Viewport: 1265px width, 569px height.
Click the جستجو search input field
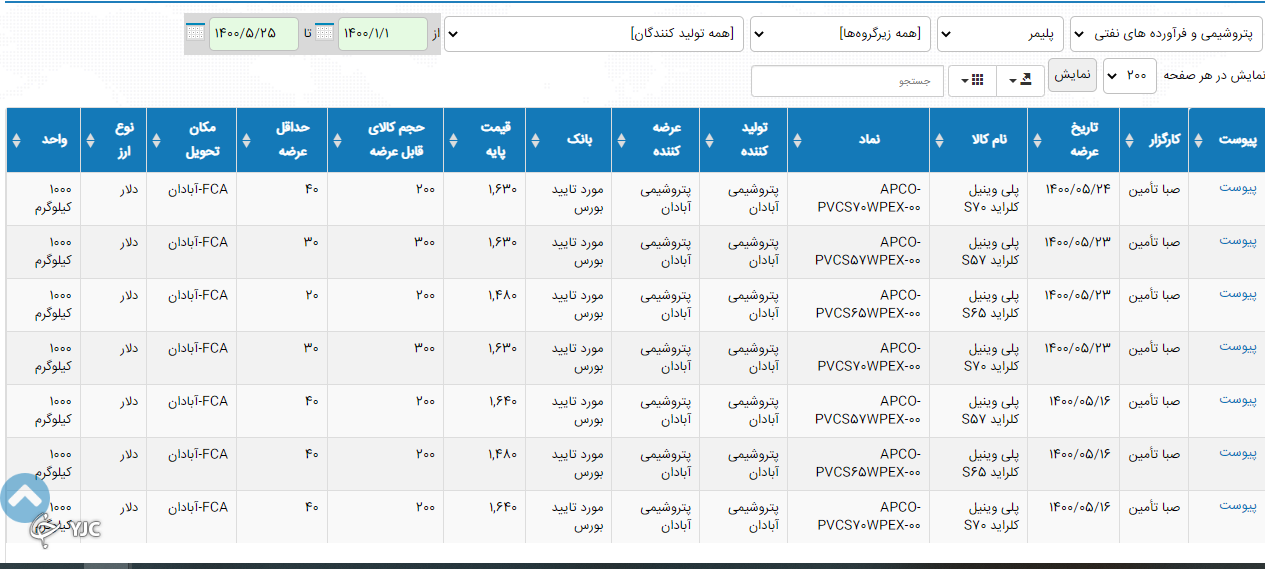pyautogui.click(x=846, y=81)
